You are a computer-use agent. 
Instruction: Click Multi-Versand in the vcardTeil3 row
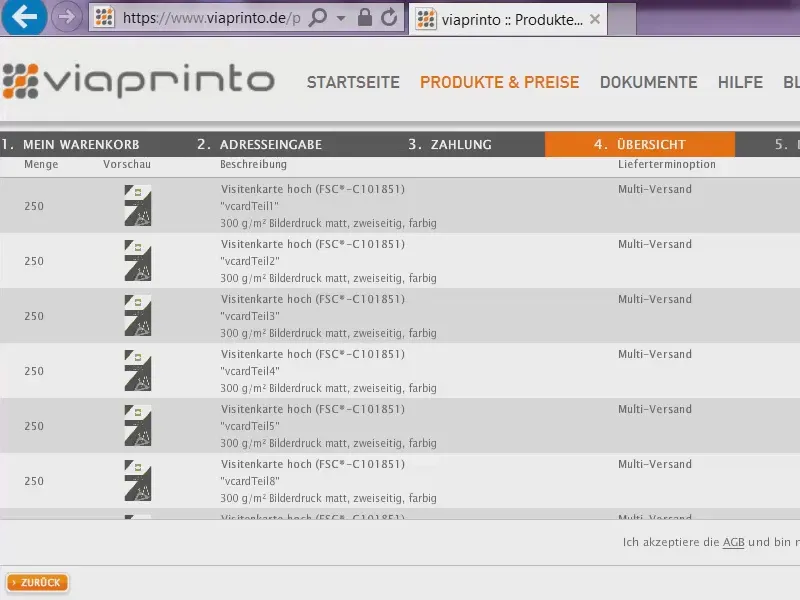coord(655,299)
